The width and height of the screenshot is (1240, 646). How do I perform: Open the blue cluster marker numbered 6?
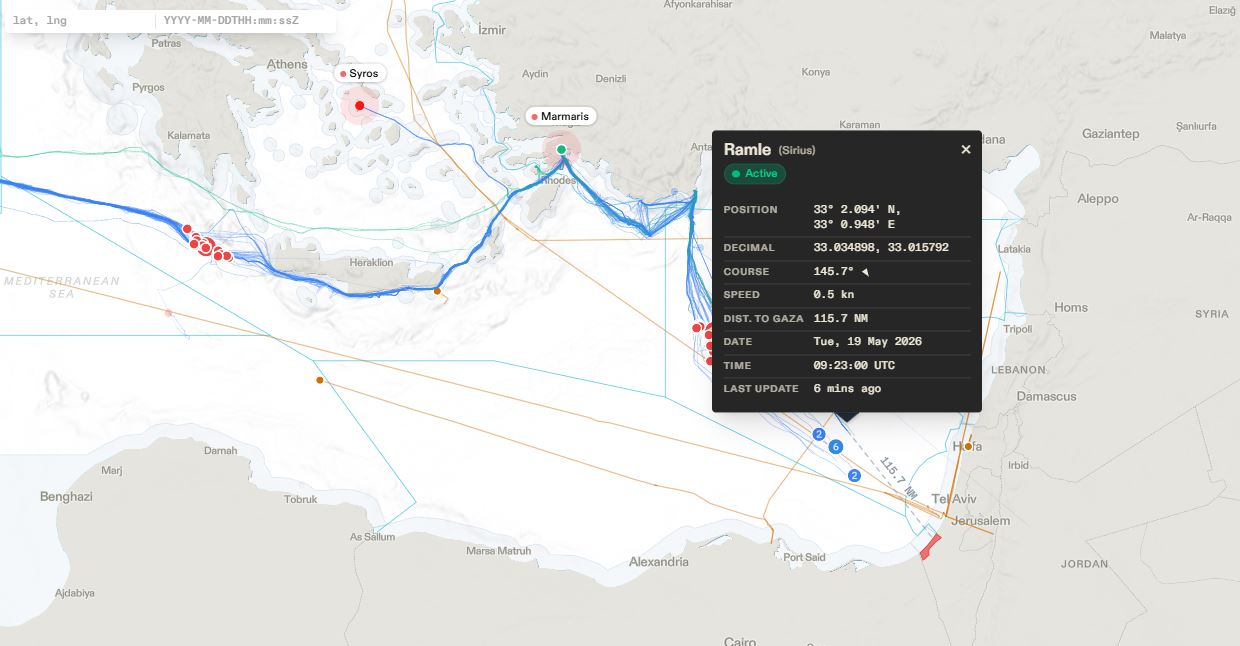[836, 446]
